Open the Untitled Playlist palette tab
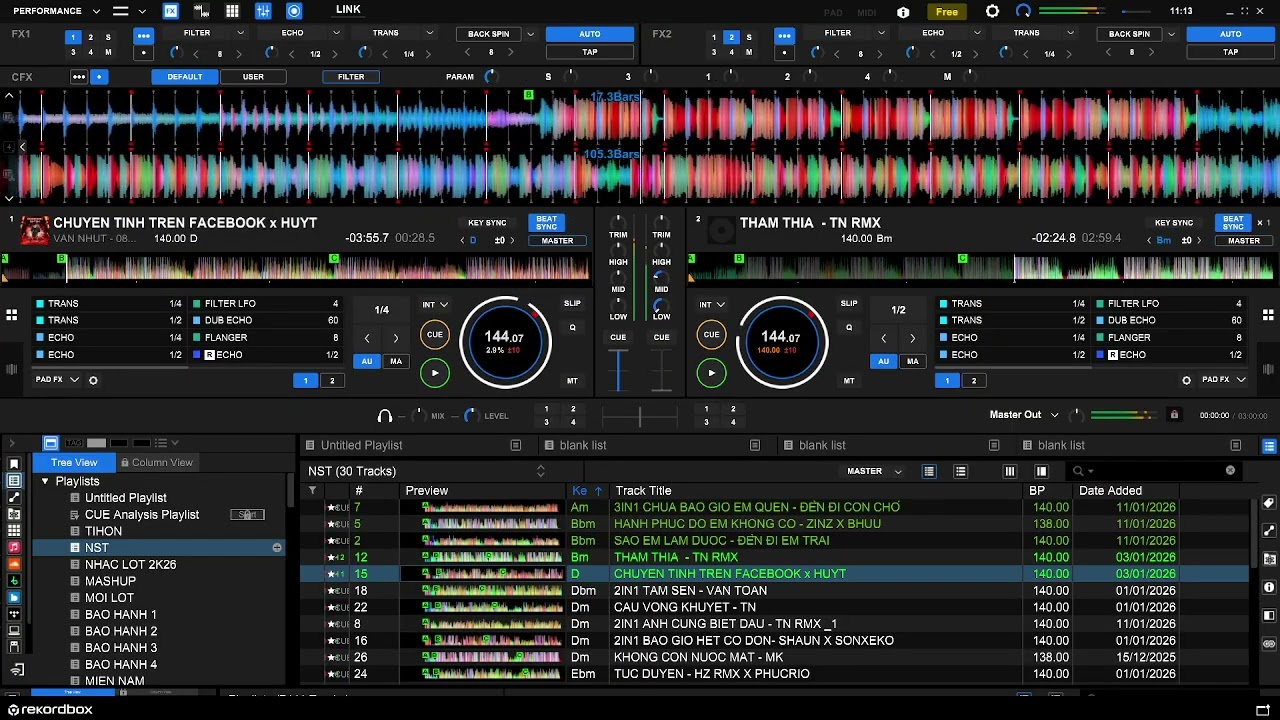 pyautogui.click(x=361, y=445)
